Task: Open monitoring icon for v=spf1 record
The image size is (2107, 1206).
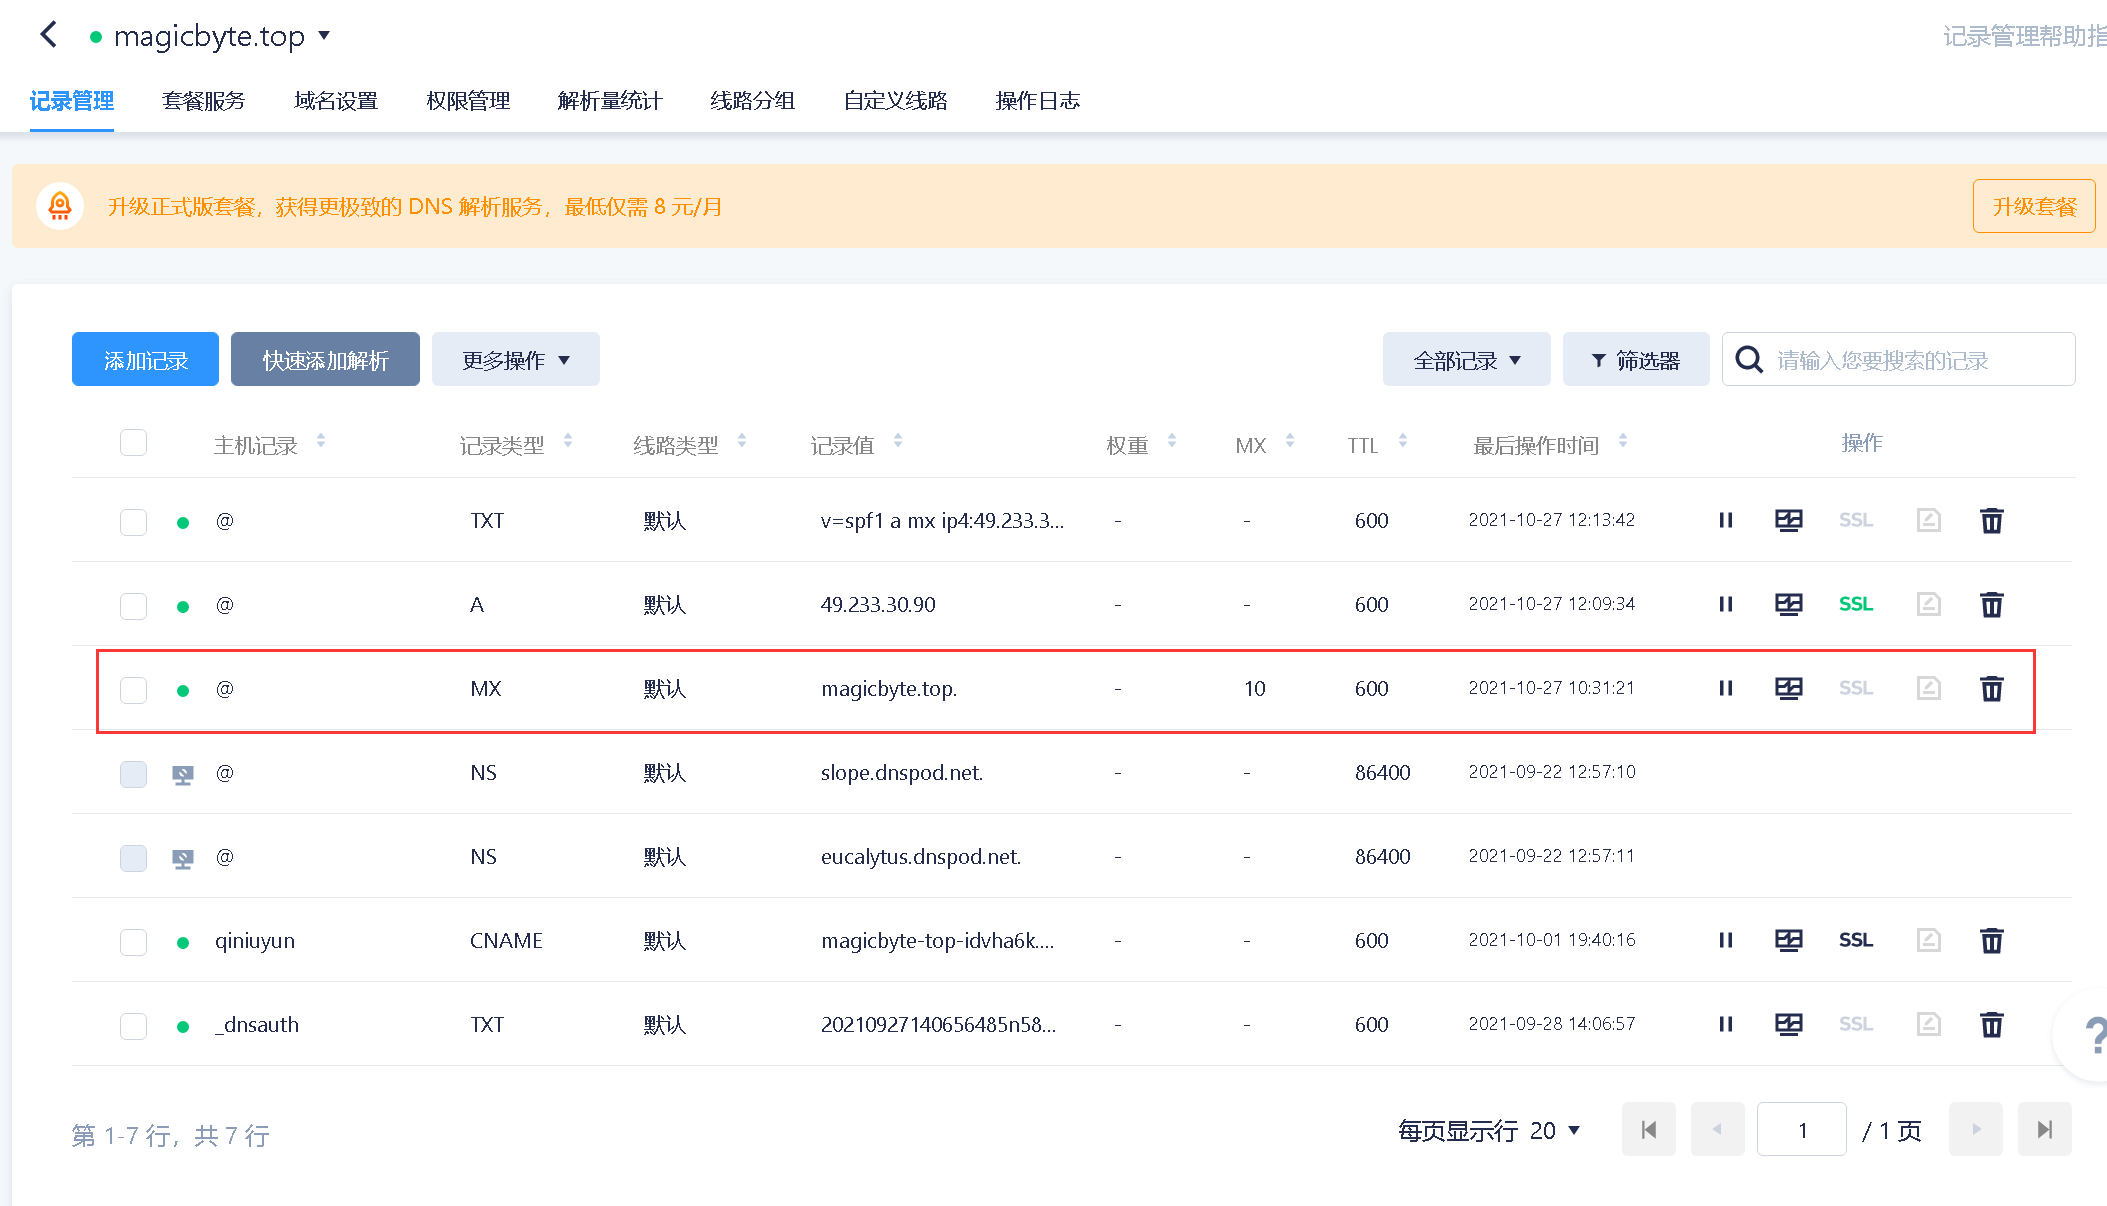Action: (1788, 520)
